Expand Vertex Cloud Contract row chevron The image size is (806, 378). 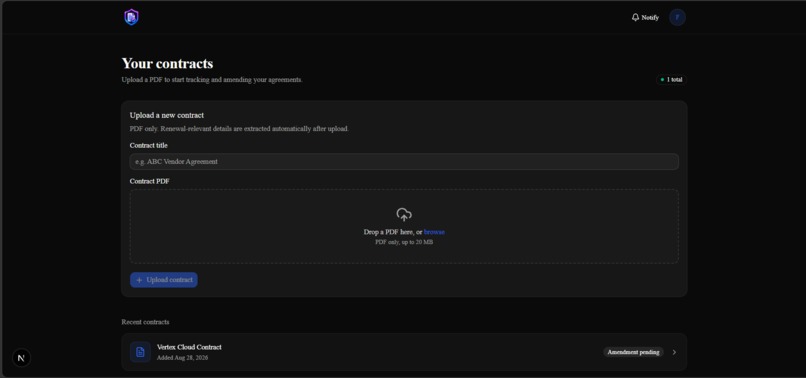(674, 352)
